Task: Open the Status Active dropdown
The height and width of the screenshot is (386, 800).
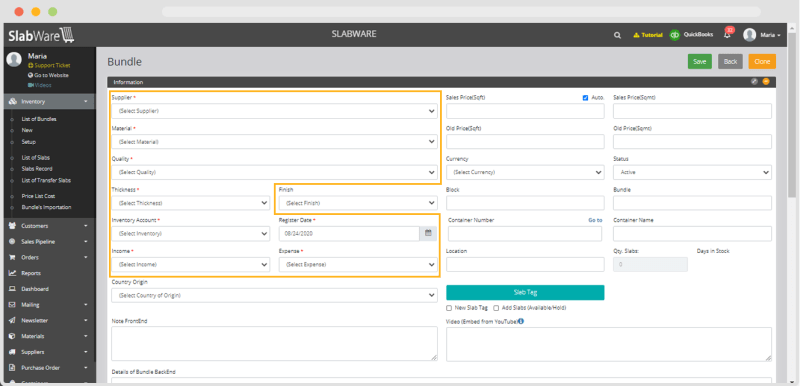Action: point(692,172)
